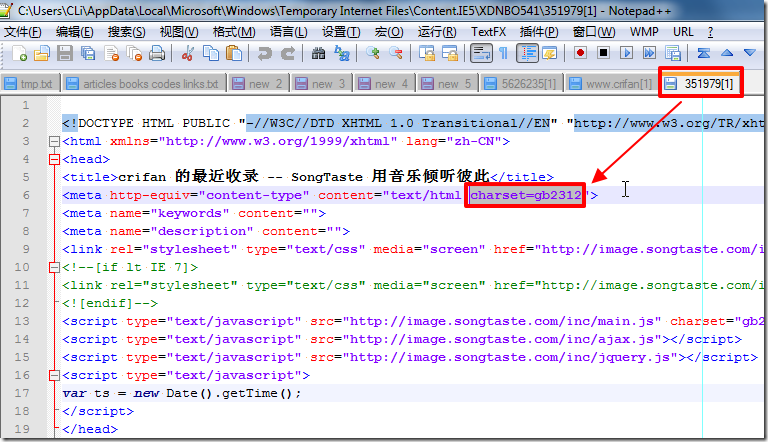Click the Save recorded macro icon
This screenshot has height=442, width=768.
tap(673, 53)
